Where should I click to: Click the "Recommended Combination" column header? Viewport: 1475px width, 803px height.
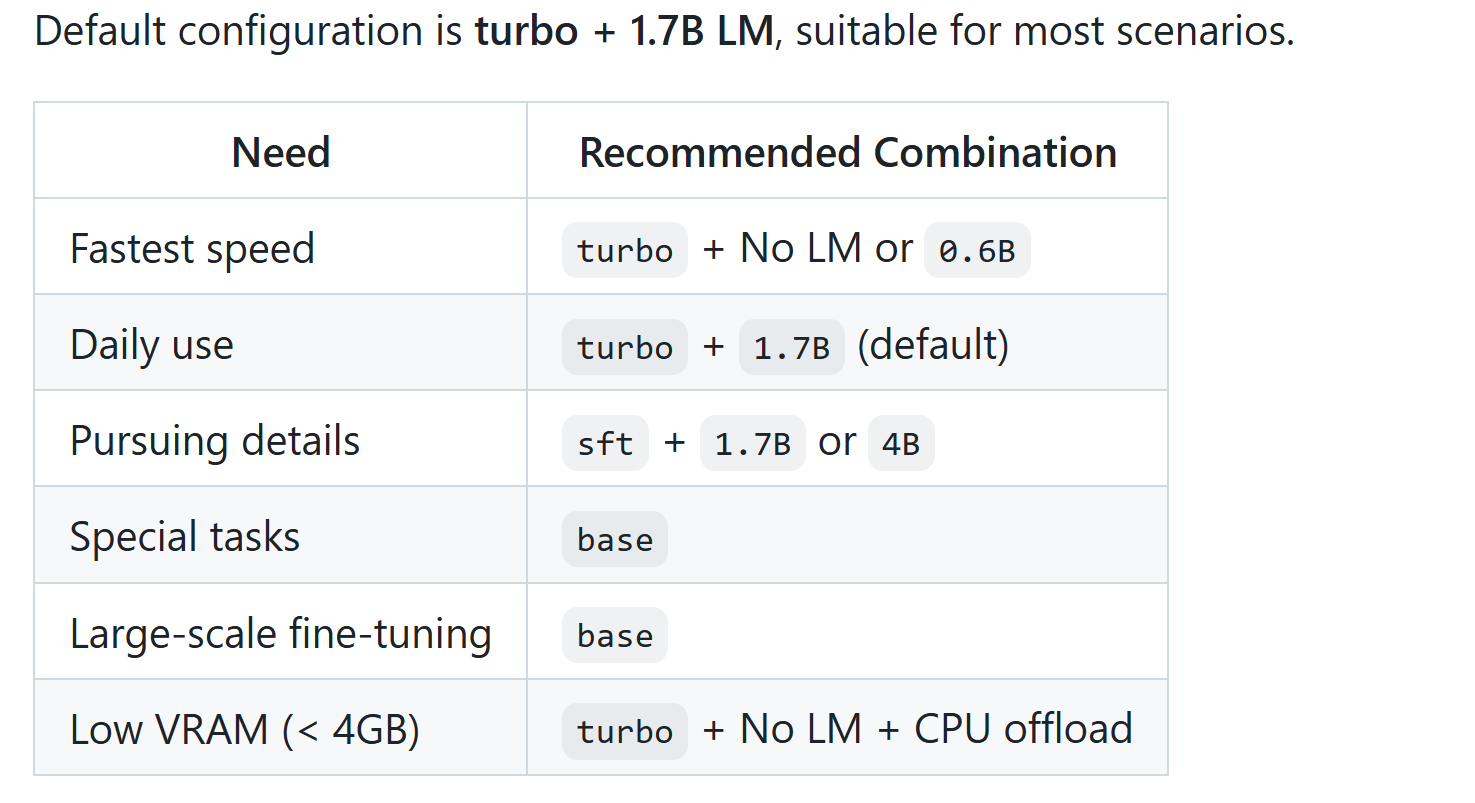(x=847, y=153)
